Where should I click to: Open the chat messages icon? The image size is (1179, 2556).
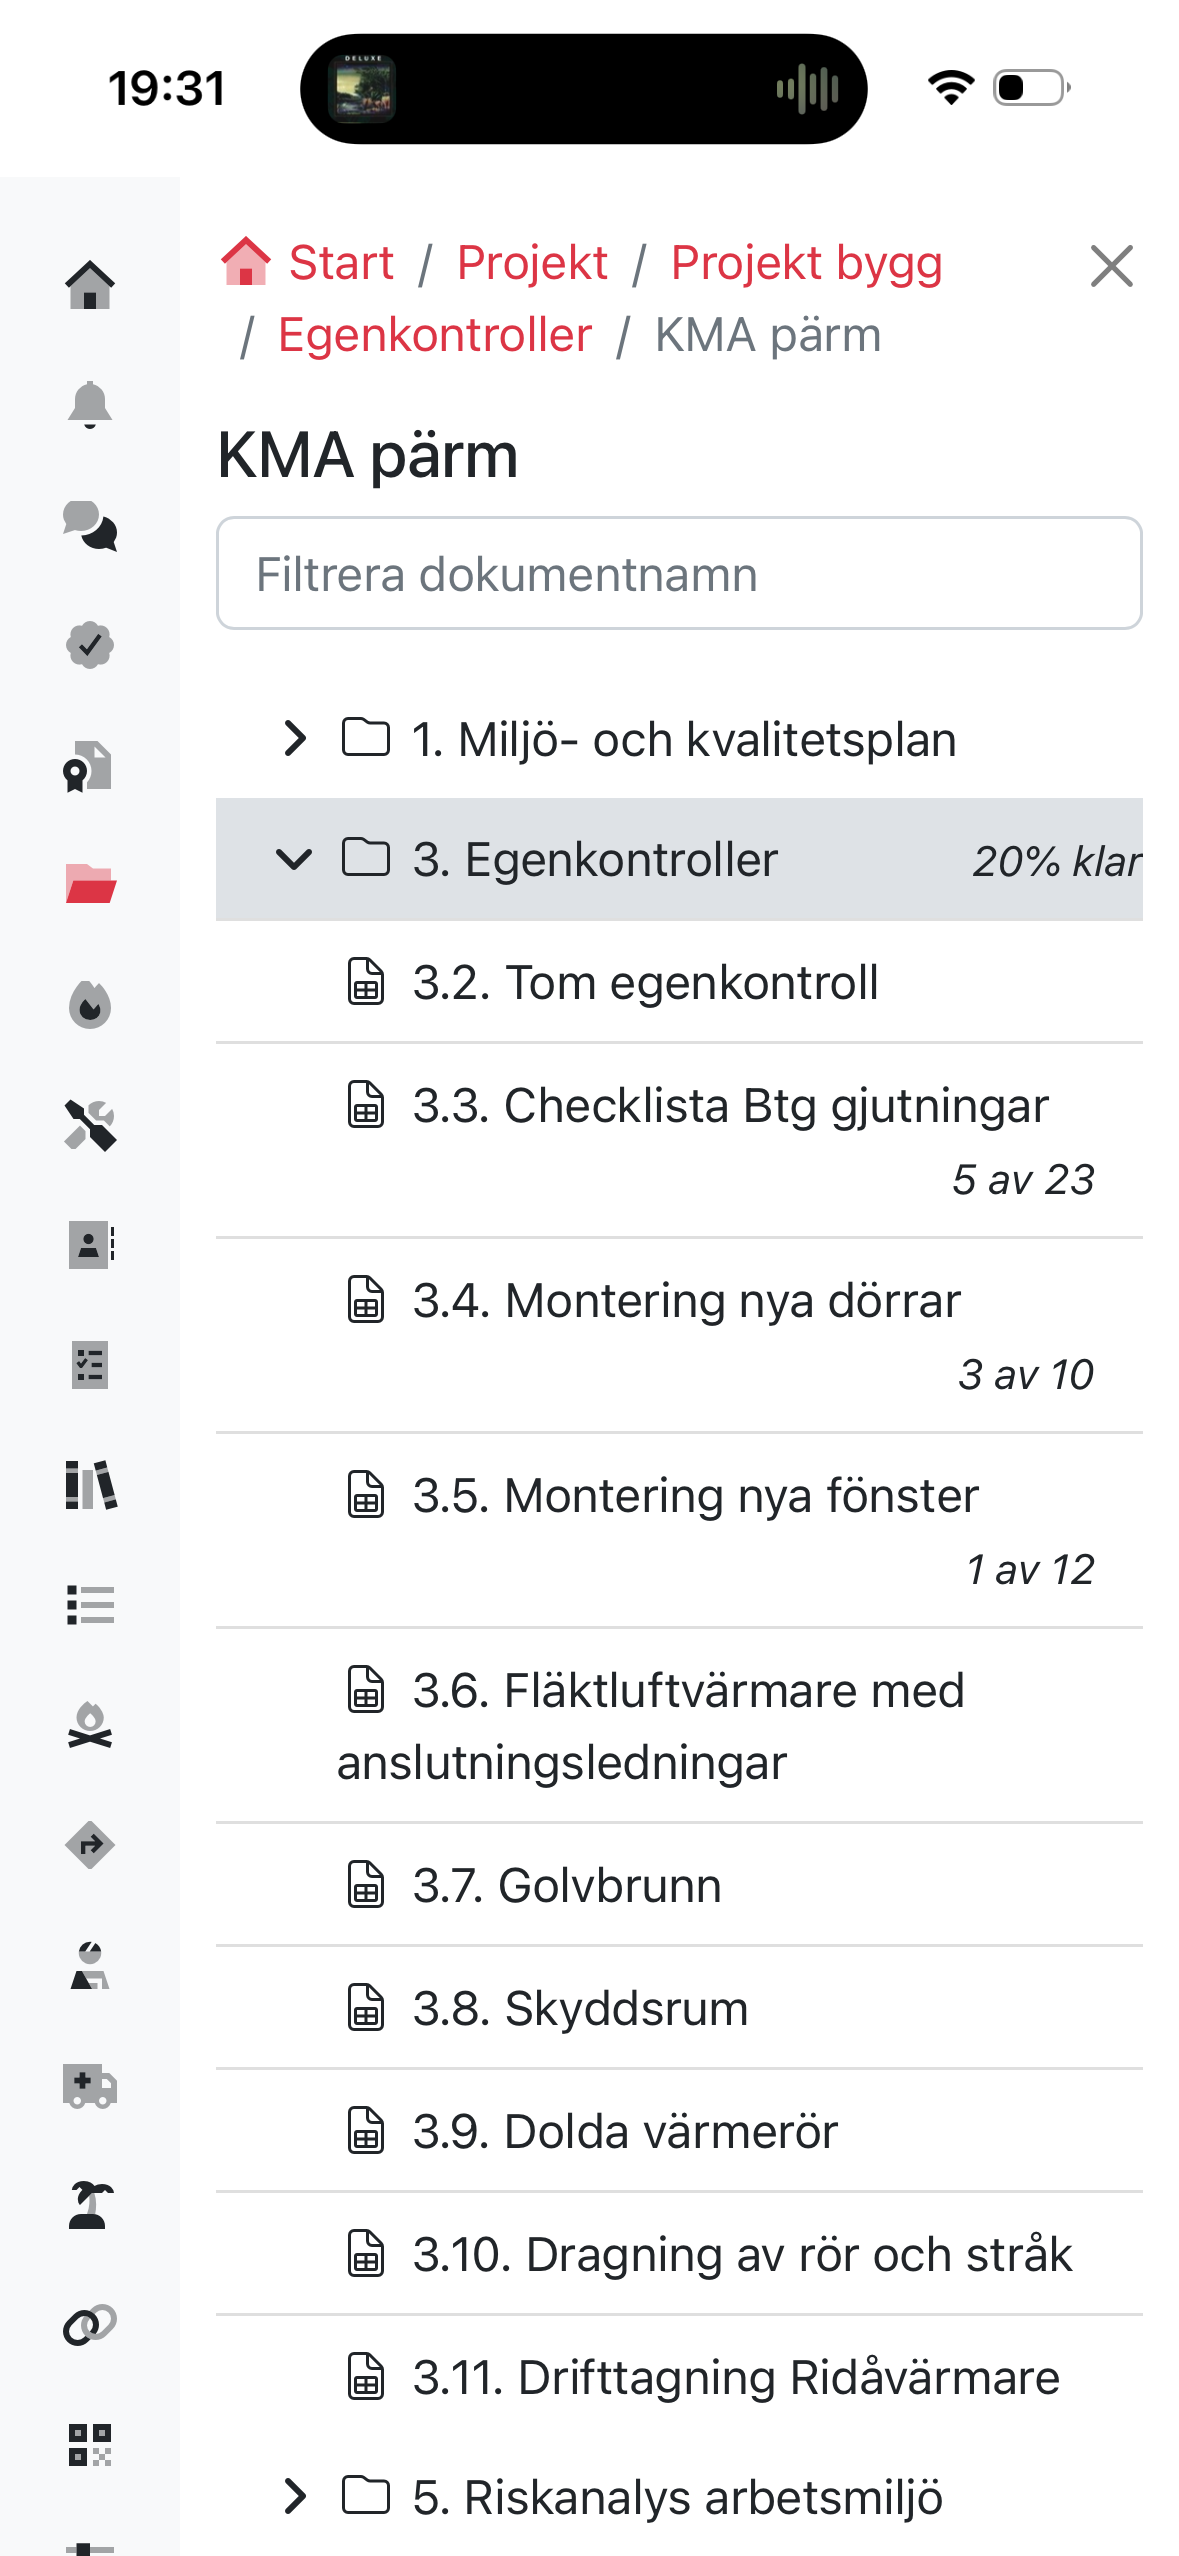tap(90, 526)
